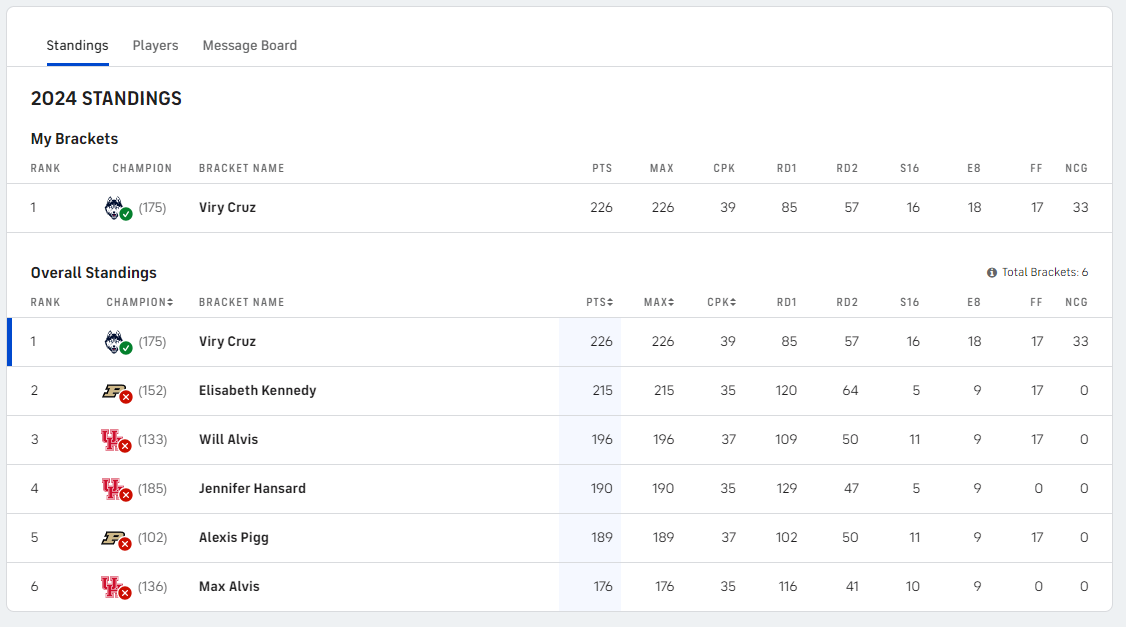
Task: Click the Total Brackets info icon
Action: tap(992, 272)
